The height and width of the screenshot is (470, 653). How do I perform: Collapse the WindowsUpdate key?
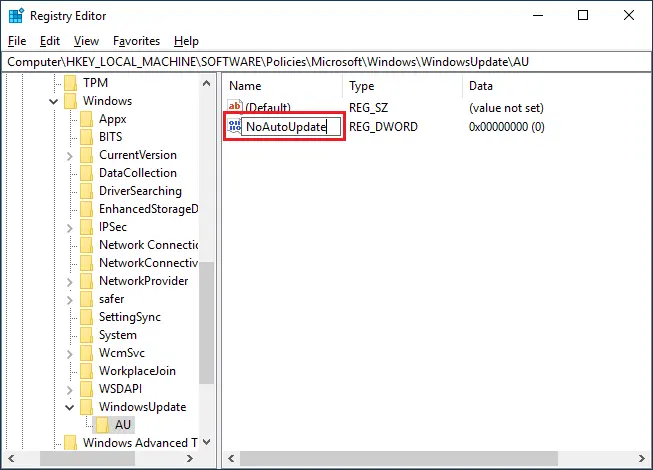pyautogui.click(x=70, y=407)
